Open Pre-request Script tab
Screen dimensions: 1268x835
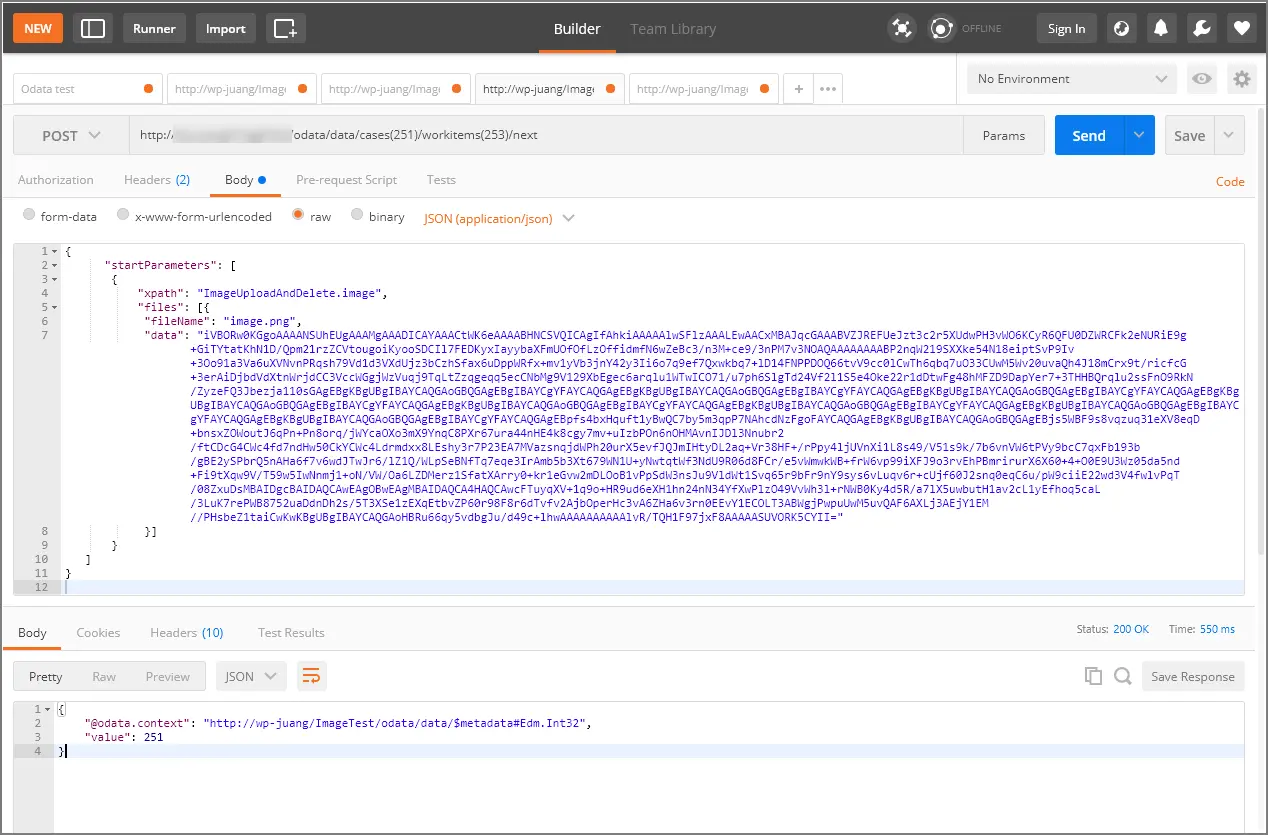(x=346, y=180)
